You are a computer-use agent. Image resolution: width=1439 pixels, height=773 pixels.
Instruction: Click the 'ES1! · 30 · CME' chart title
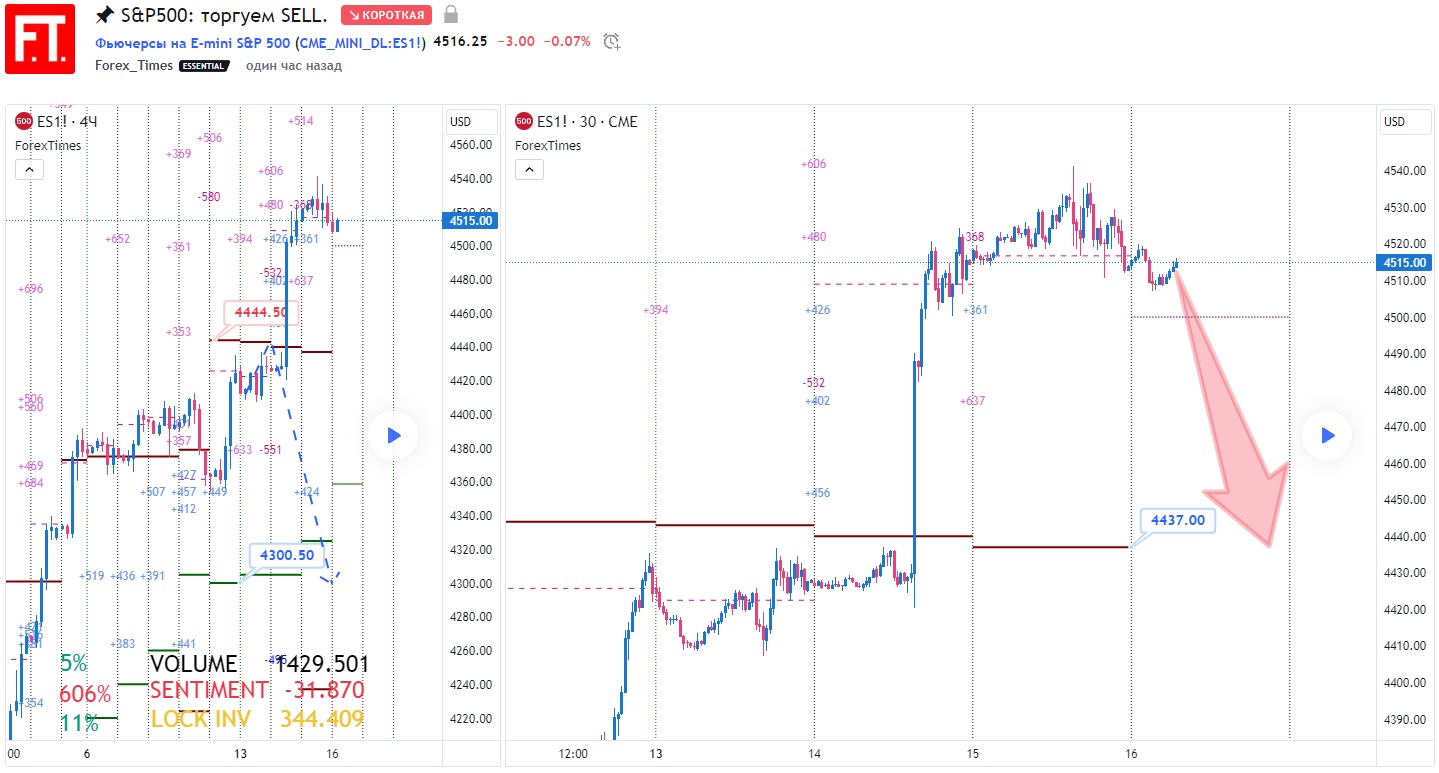point(587,122)
